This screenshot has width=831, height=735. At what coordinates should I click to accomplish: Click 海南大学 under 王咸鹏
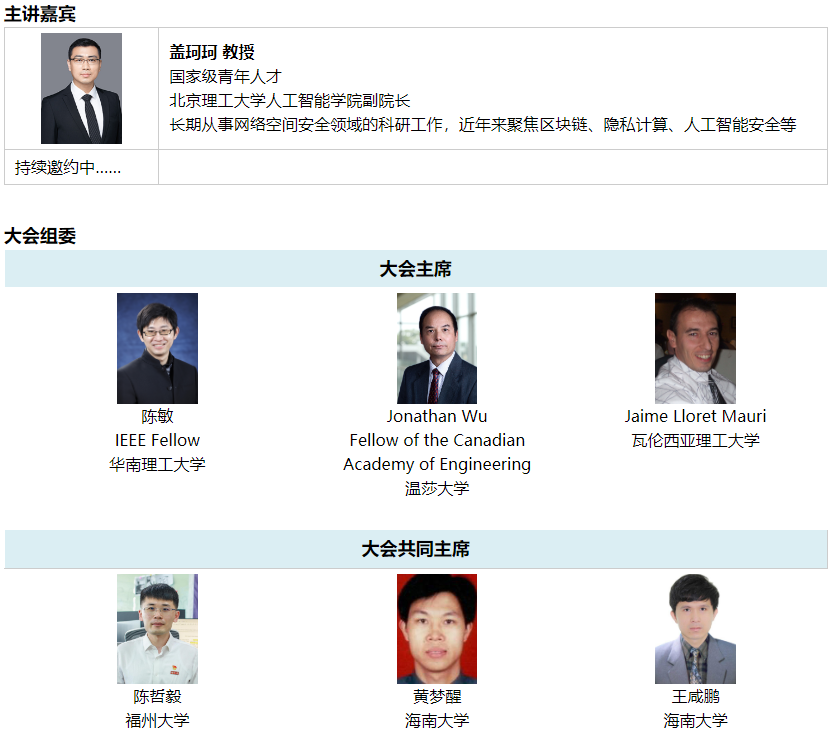695,720
